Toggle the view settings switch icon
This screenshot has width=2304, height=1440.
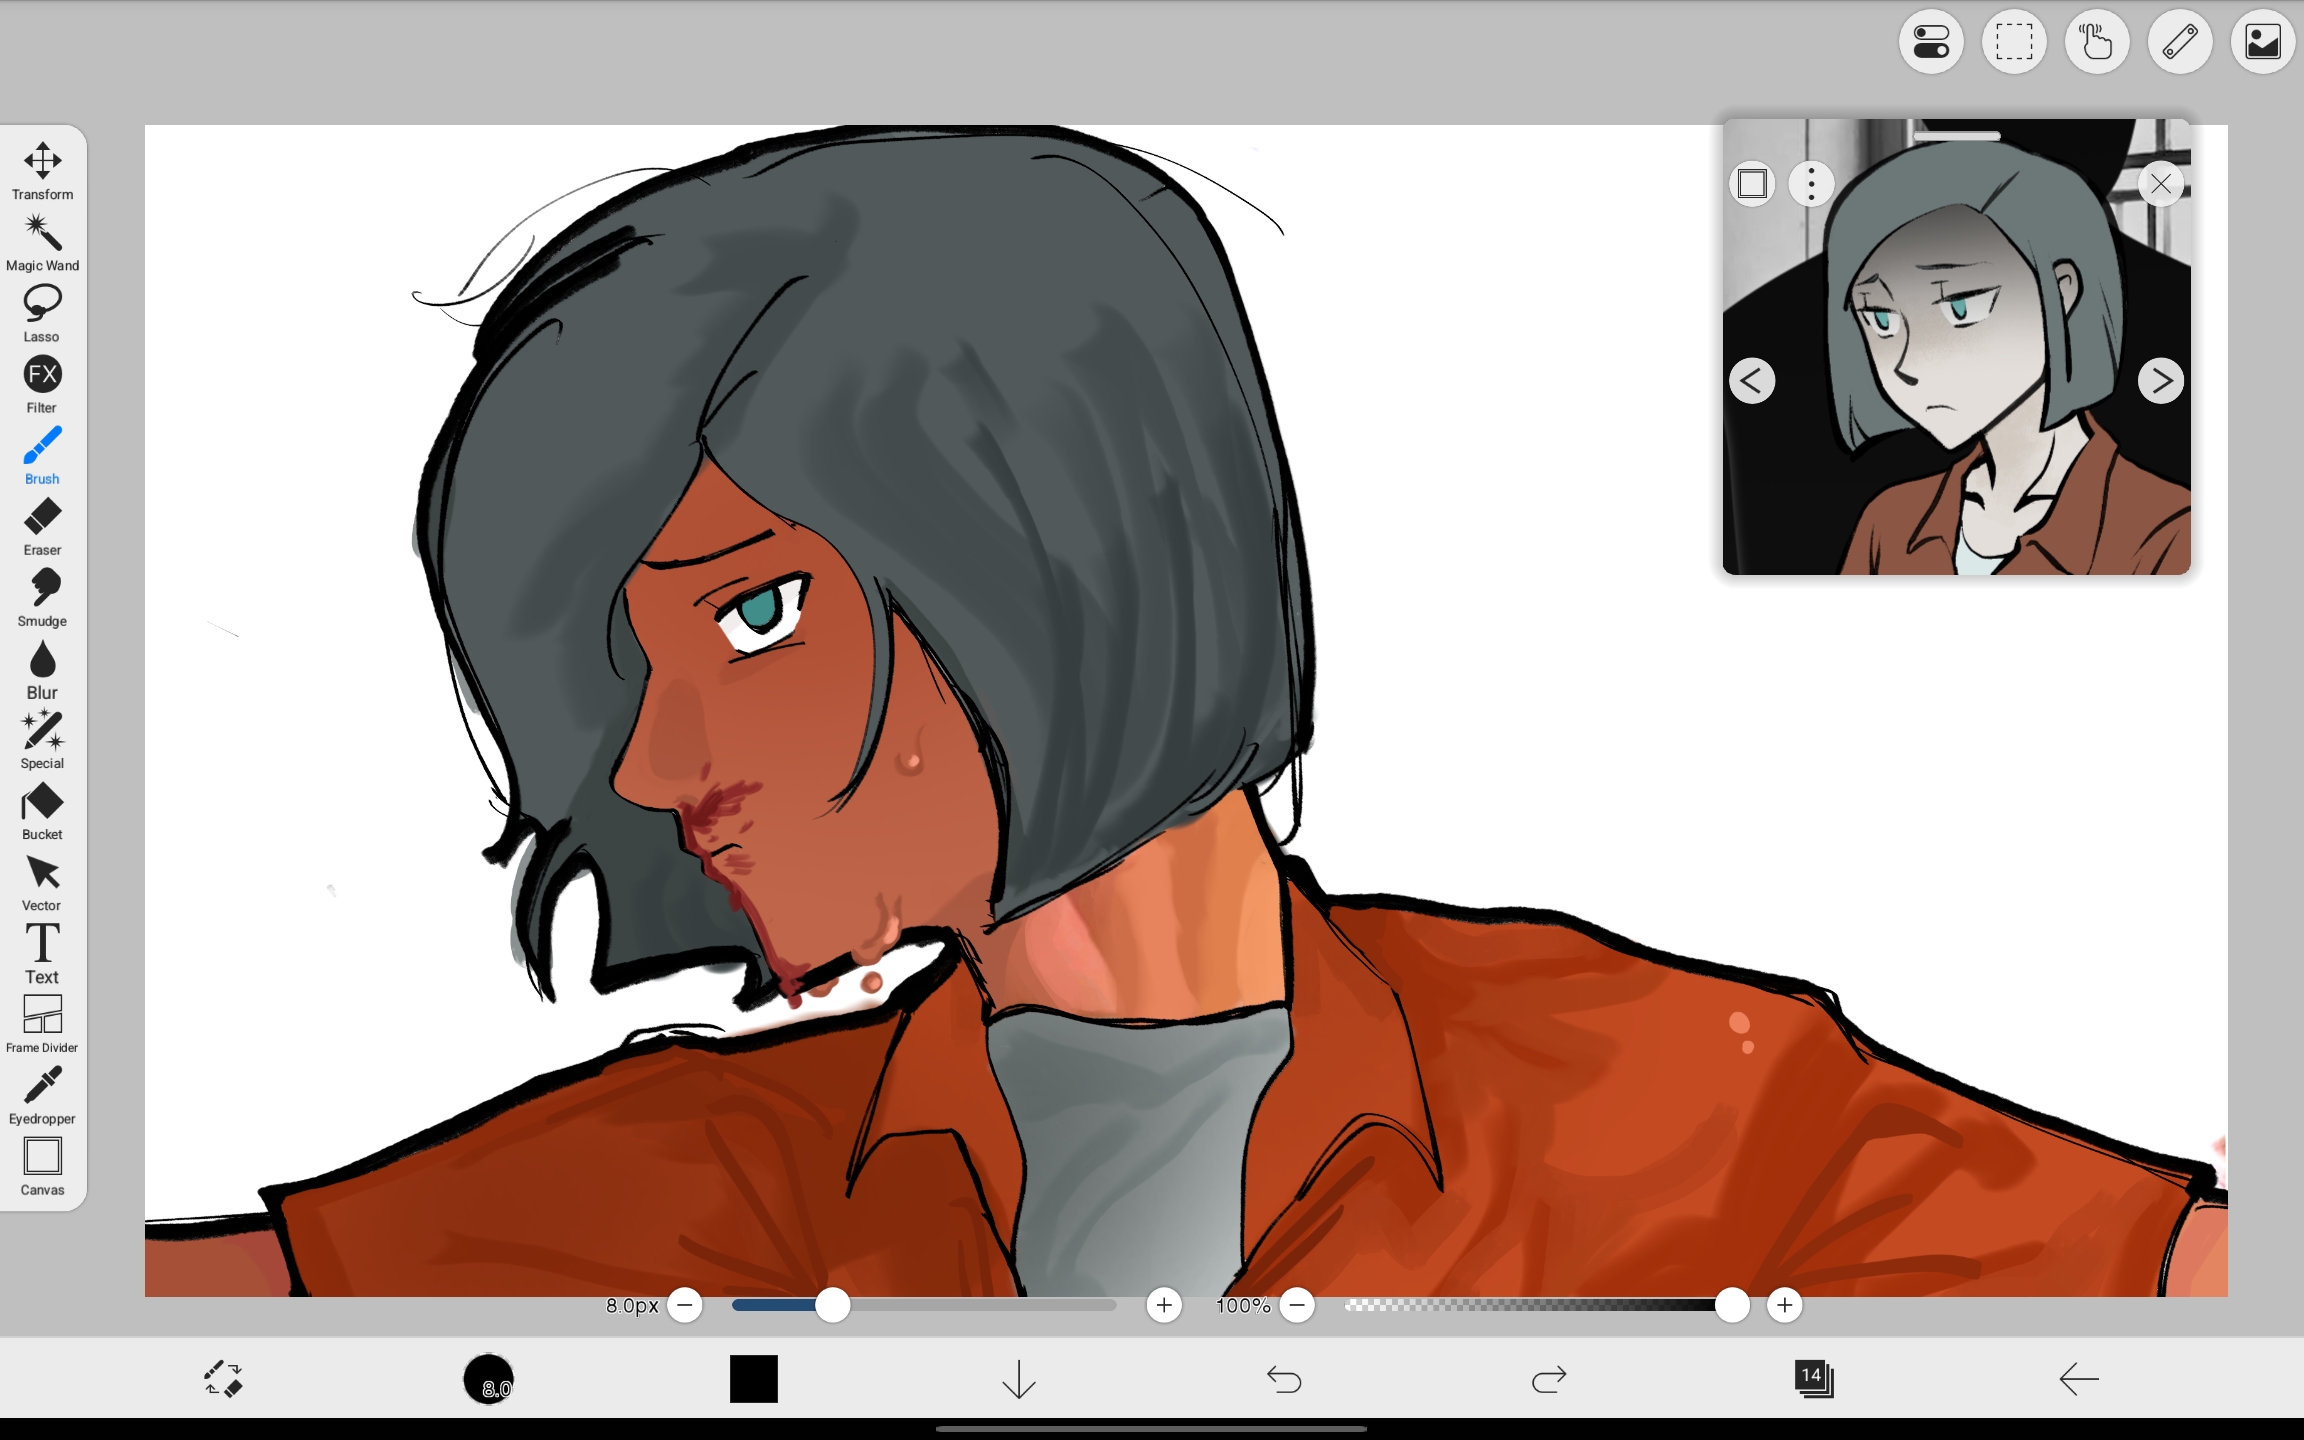tap(1931, 42)
